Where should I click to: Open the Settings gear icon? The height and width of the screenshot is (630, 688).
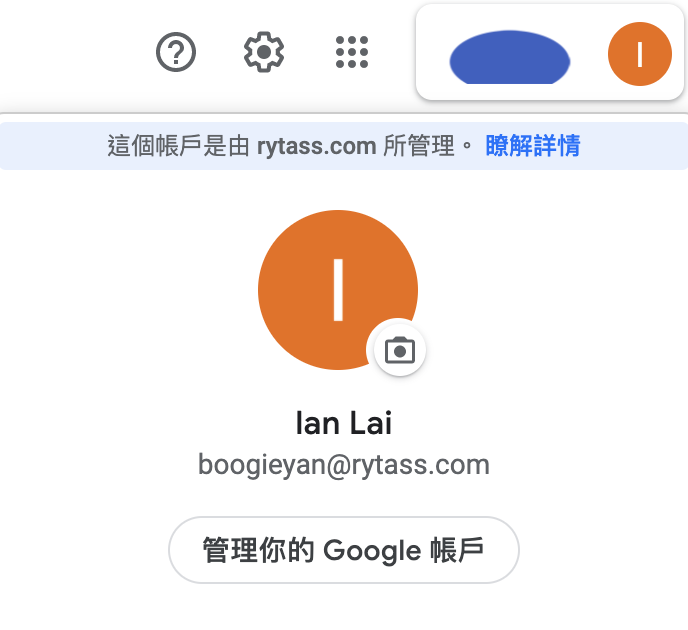pyautogui.click(x=264, y=52)
